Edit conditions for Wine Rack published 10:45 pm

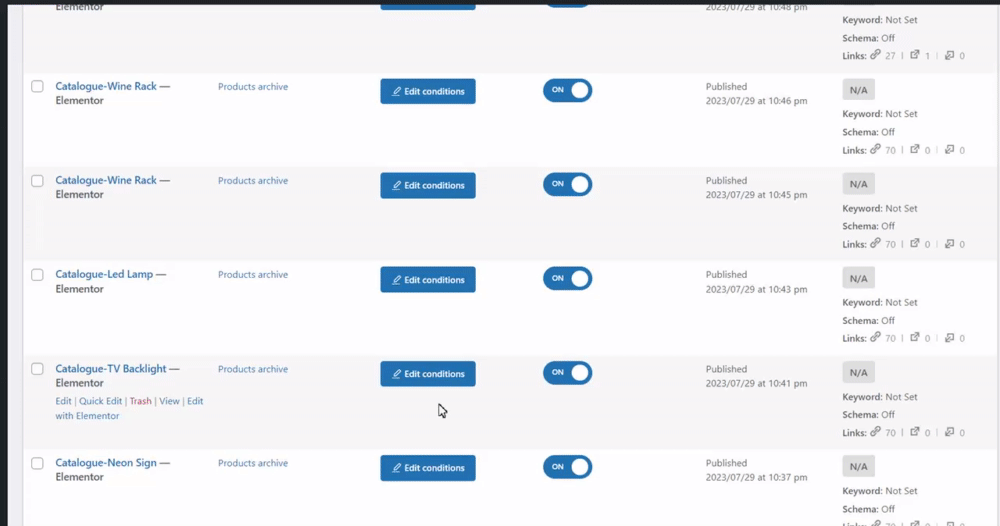428,186
